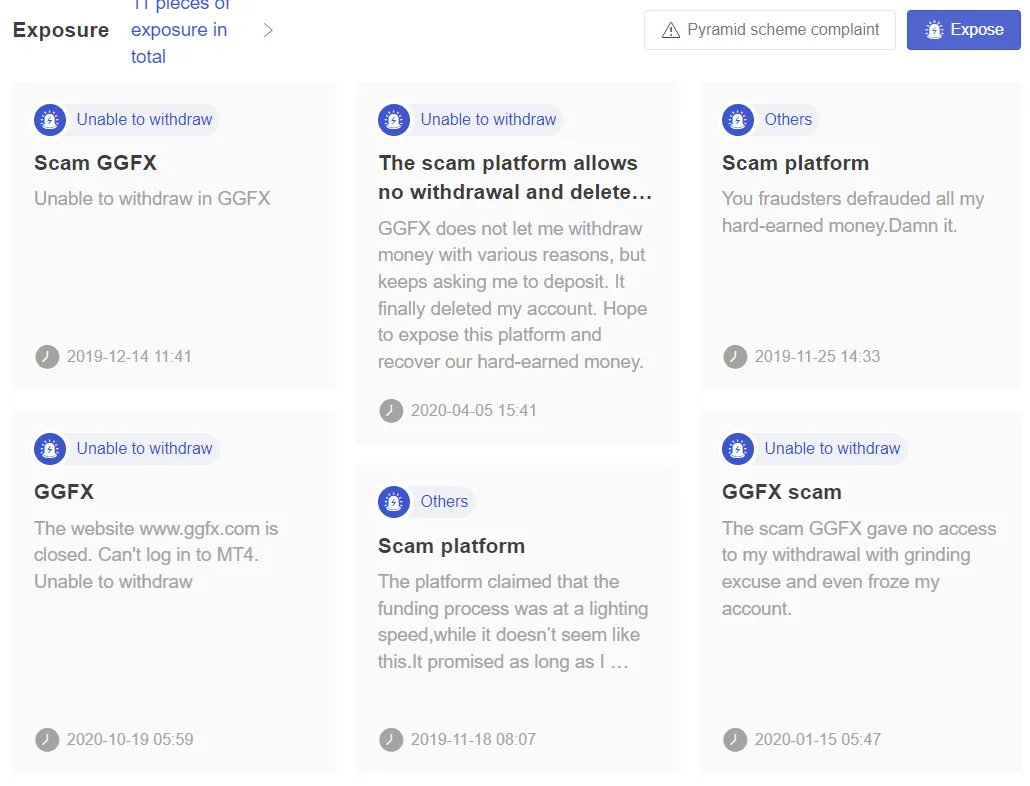This screenshot has width=1030, height=786.
Task: Expand exposure list with the chevron arrow
Action: pos(268,30)
